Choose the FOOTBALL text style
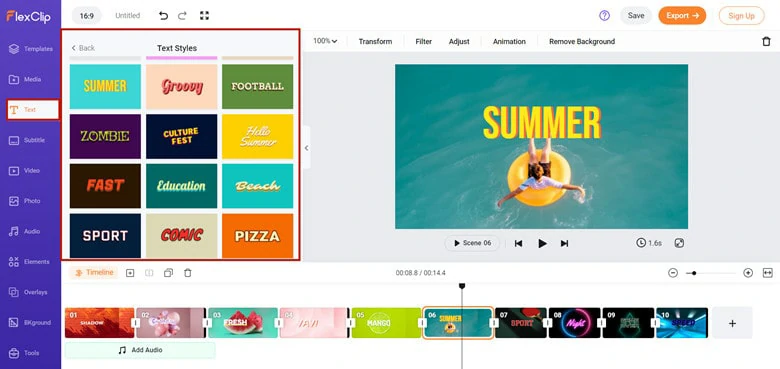The image size is (780, 369). point(258,87)
